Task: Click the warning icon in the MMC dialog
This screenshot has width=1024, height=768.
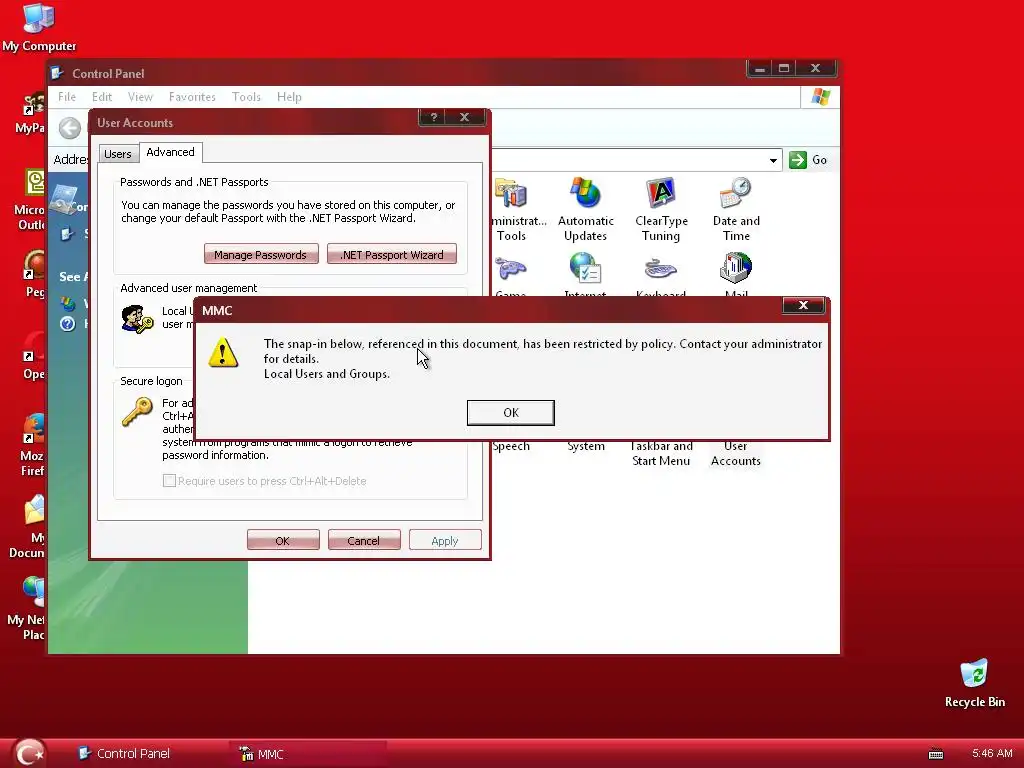Action: coord(223,353)
